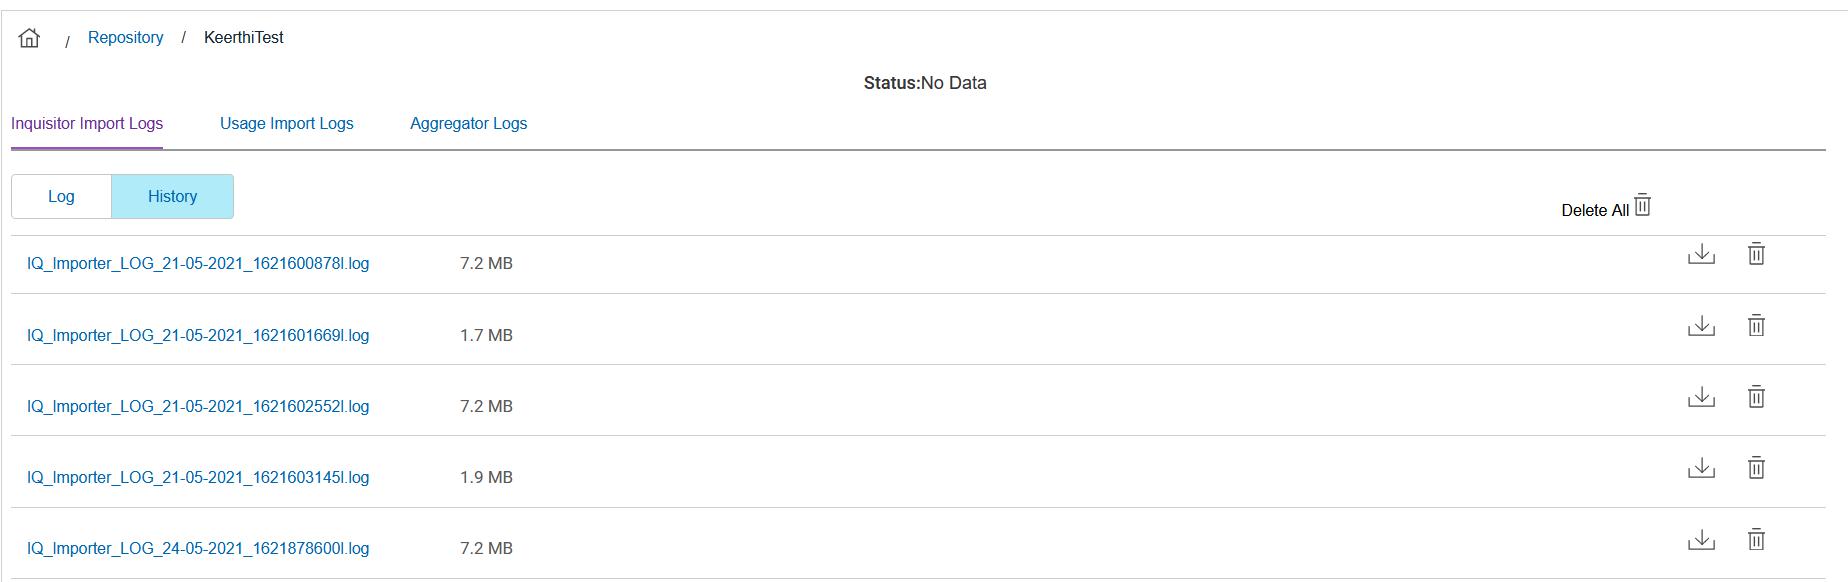Click the Delete All trash icon
The width and height of the screenshot is (1848, 582).
(1642, 206)
